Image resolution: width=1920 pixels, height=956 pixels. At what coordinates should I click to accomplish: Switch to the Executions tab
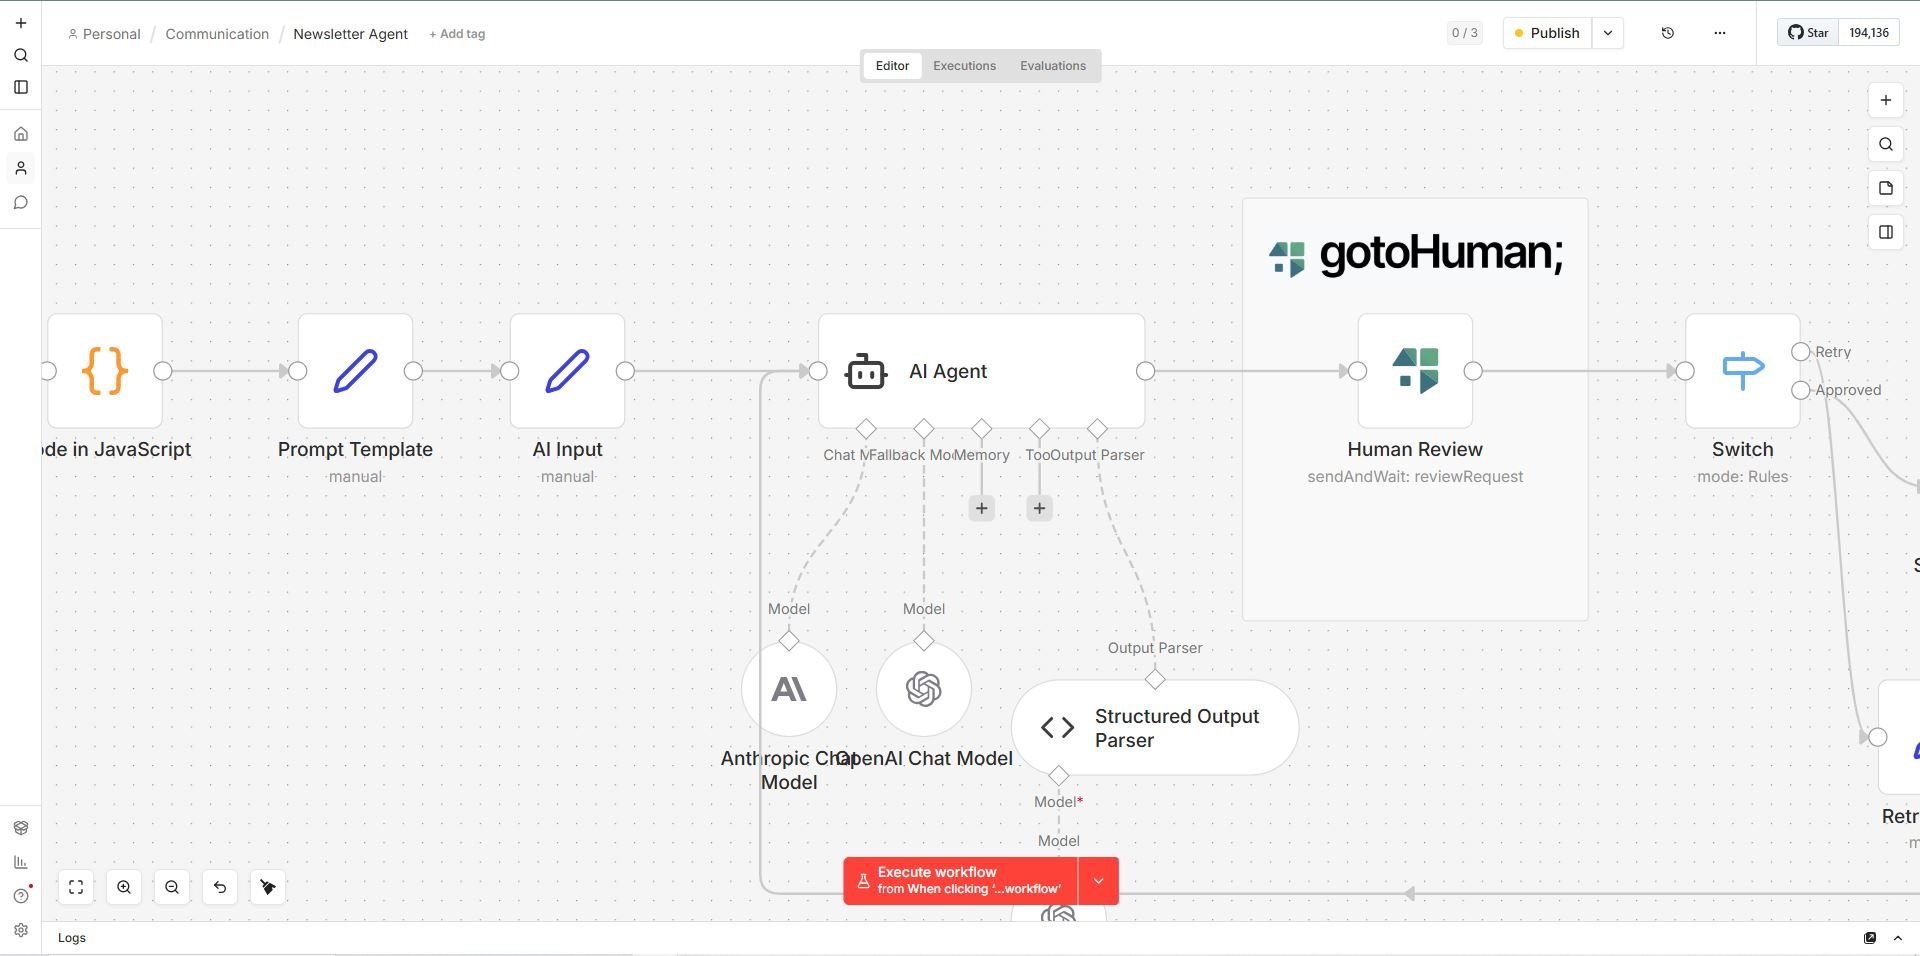(x=964, y=66)
